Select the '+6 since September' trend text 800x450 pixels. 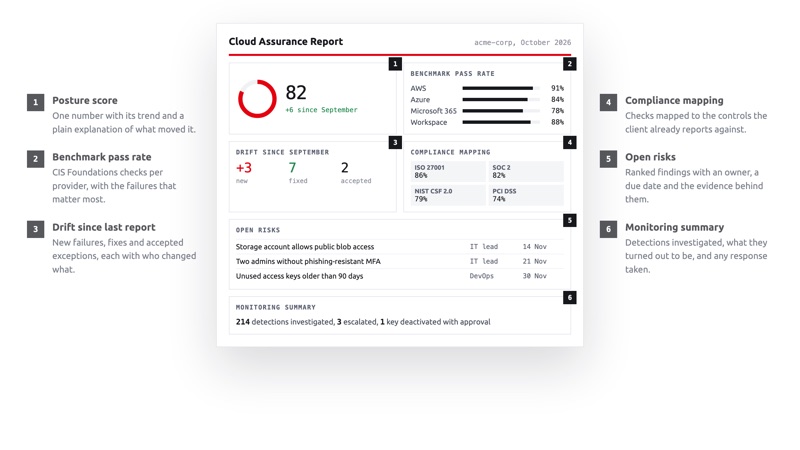pos(321,110)
